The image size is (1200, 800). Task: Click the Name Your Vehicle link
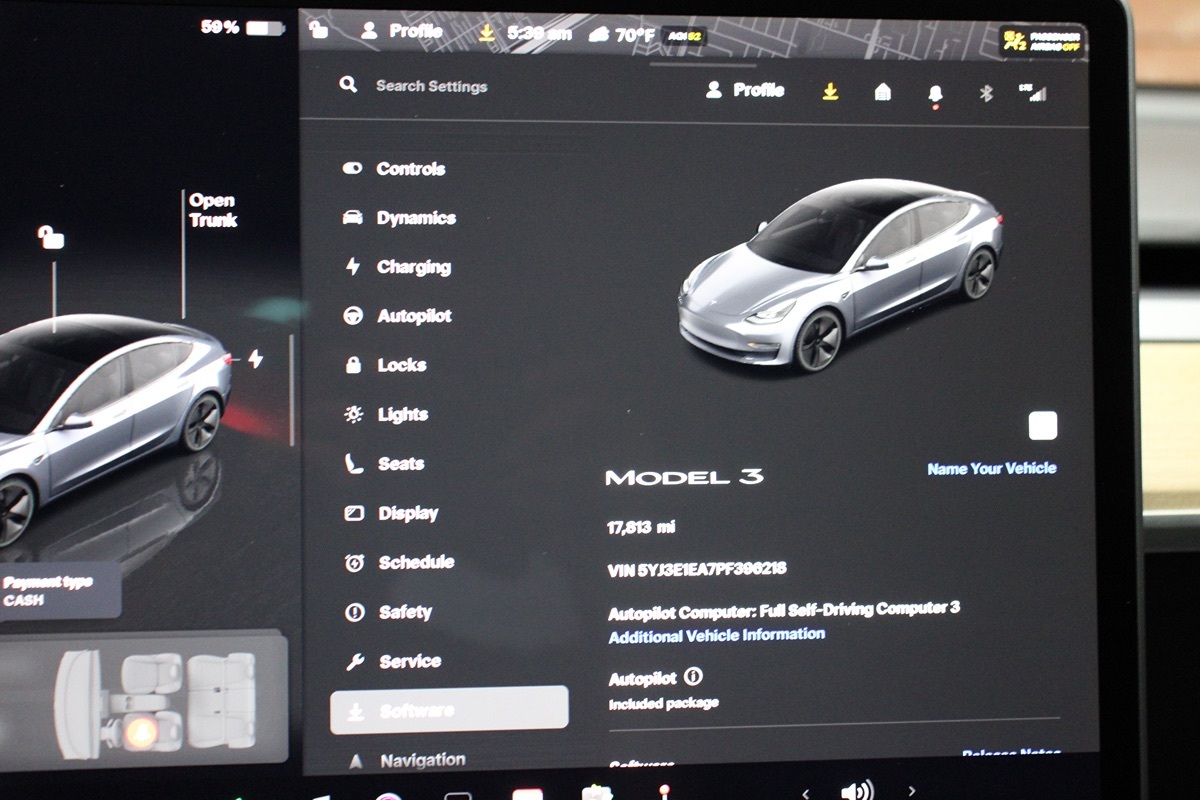991,468
